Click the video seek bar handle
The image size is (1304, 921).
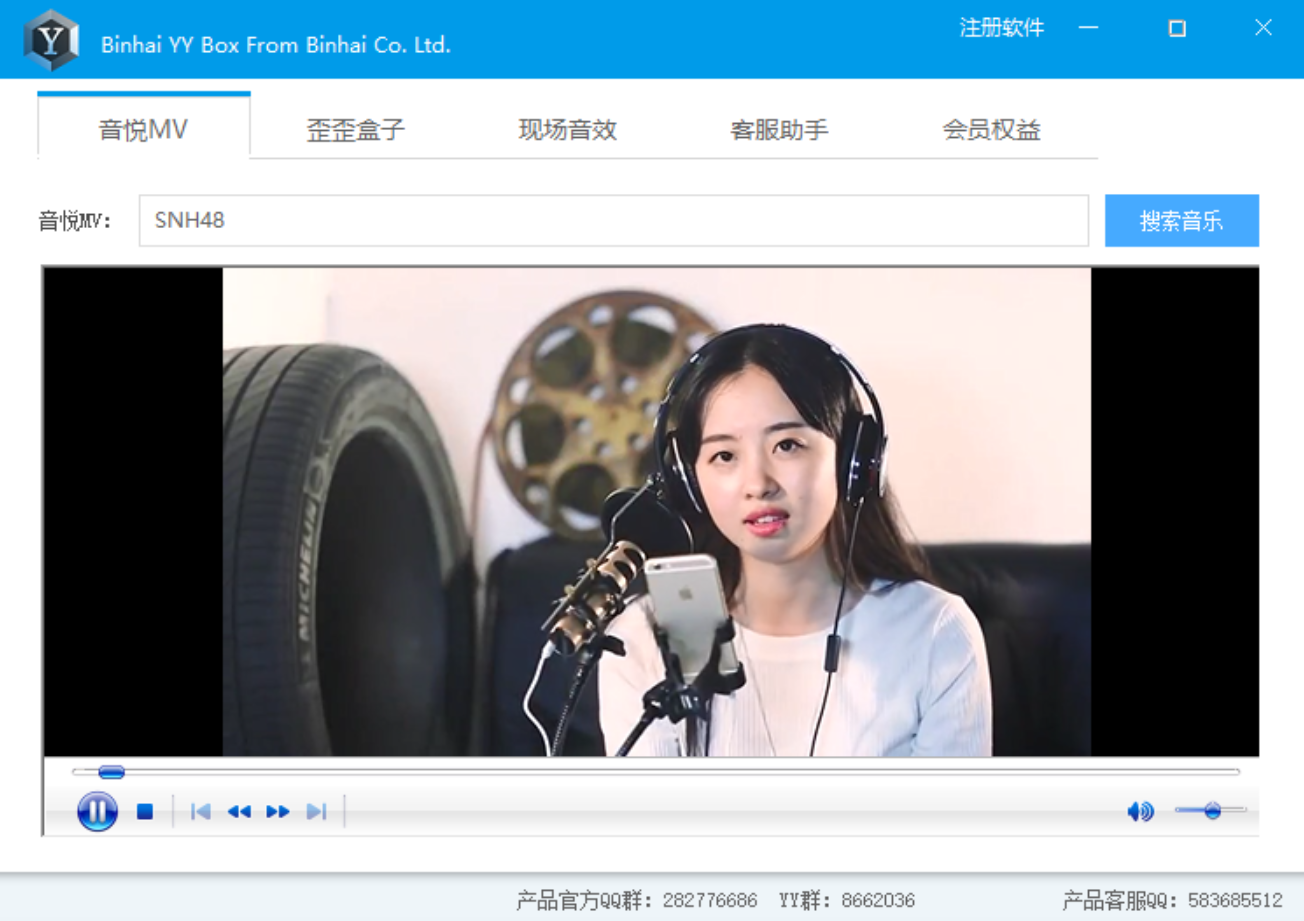click(x=111, y=771)
